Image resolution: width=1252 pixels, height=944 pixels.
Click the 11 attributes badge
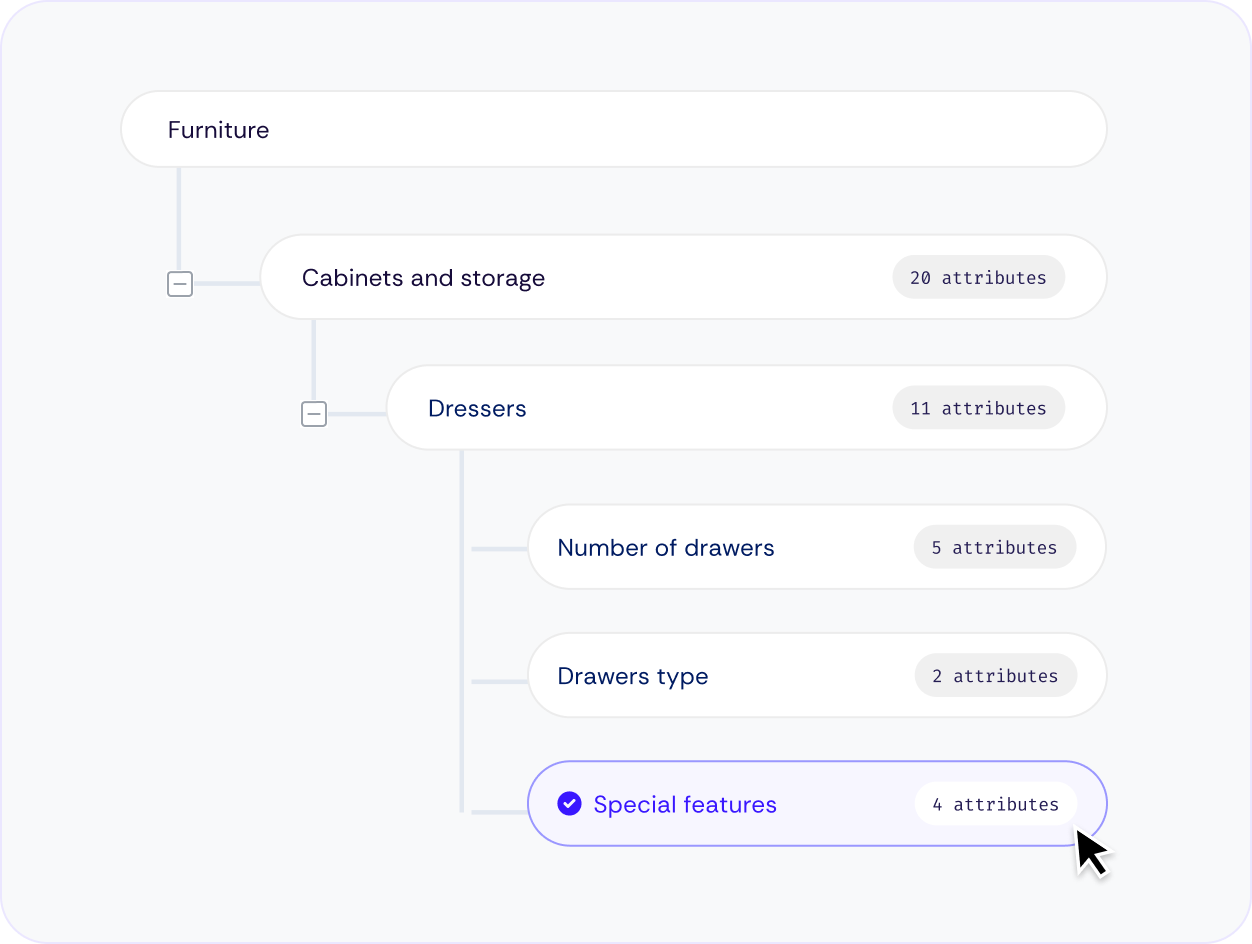[x=978, y=408]
